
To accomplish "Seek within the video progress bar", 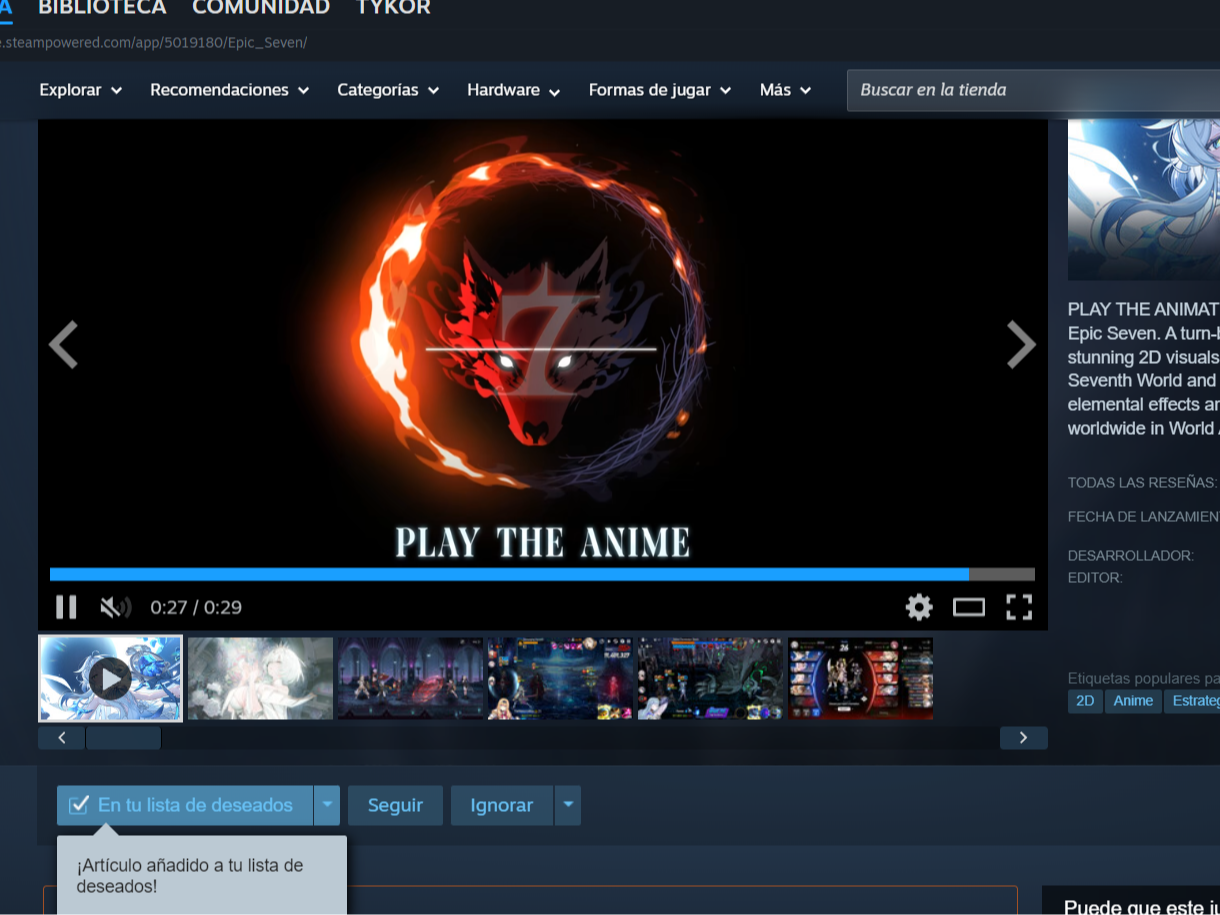I will pyautogui.click(x=542, y=574).
